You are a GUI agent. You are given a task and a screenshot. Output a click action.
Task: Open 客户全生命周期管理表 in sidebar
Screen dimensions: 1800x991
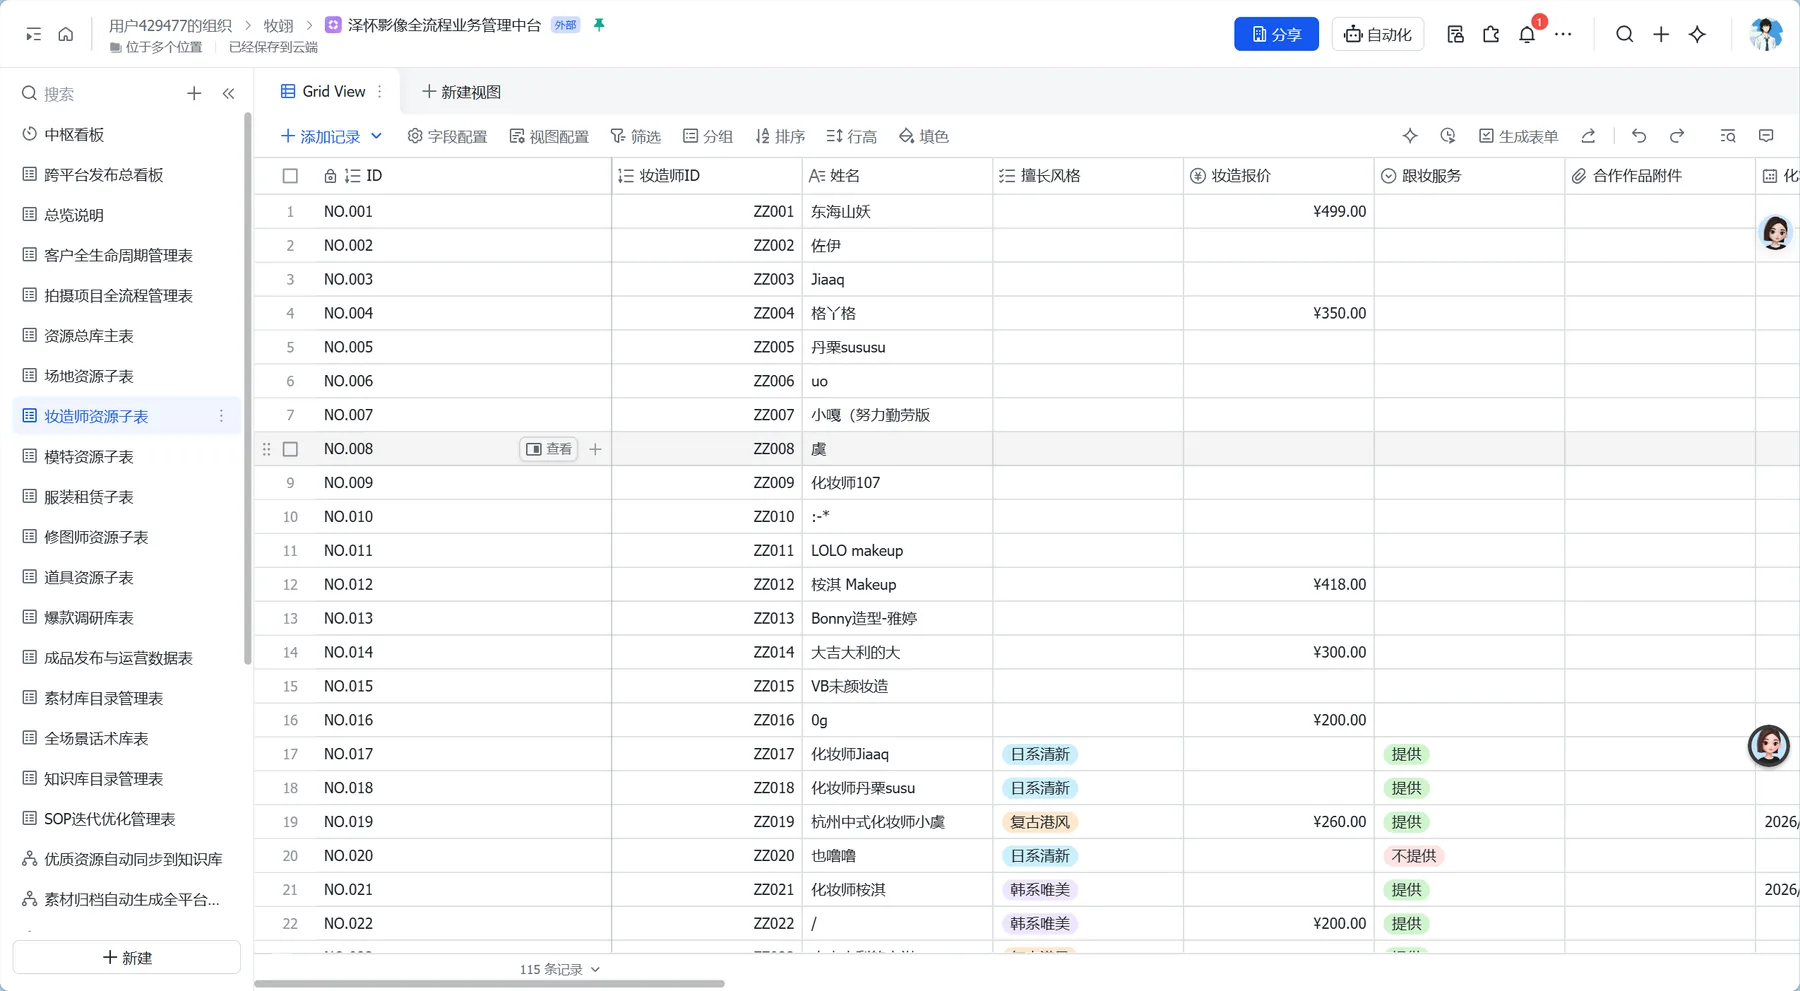pyautogui.click(x=127, y=255)
